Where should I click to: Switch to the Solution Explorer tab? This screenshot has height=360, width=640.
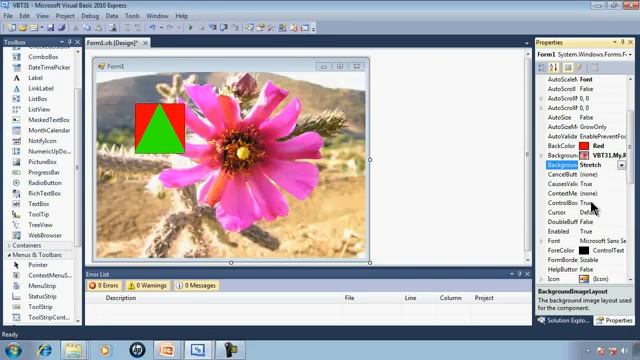pos(564,320)
